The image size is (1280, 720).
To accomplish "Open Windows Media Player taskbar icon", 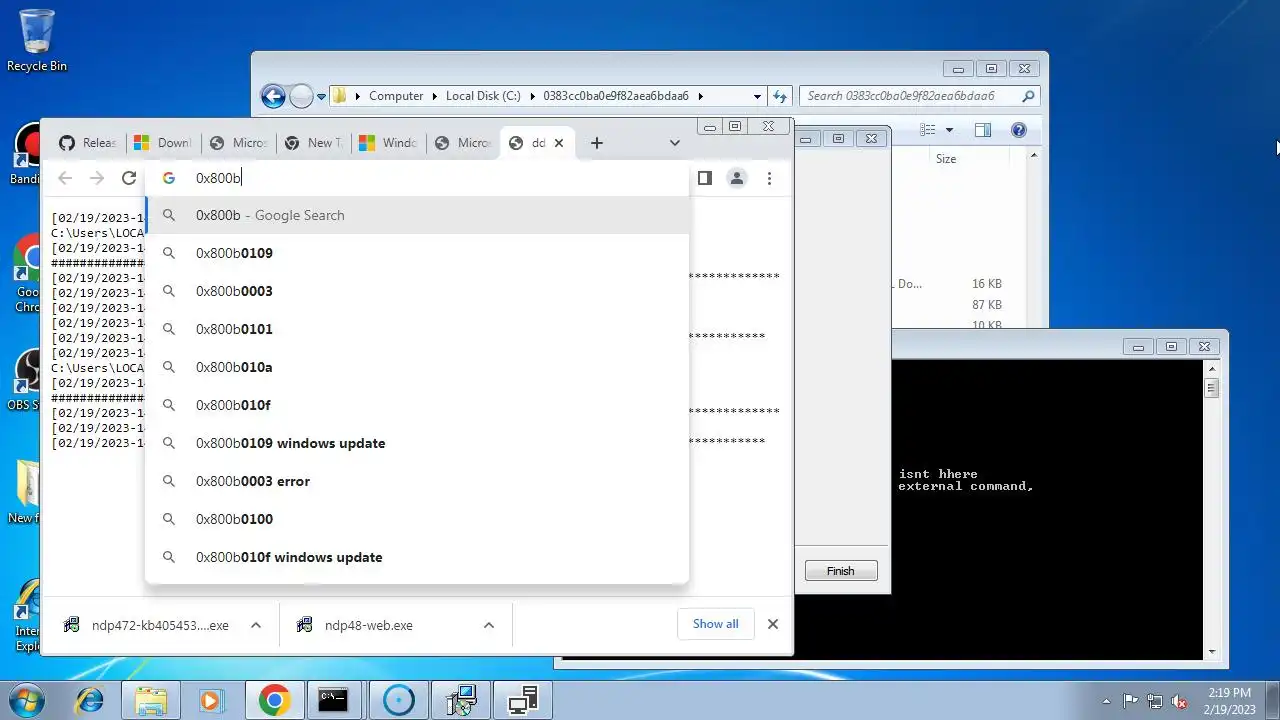I will 211,701.
